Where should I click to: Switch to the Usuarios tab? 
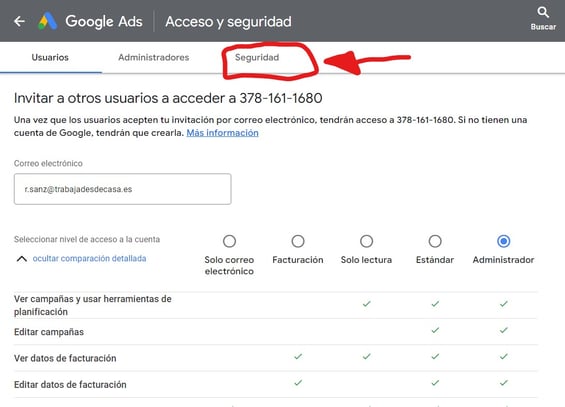click(x=50, y=57)
